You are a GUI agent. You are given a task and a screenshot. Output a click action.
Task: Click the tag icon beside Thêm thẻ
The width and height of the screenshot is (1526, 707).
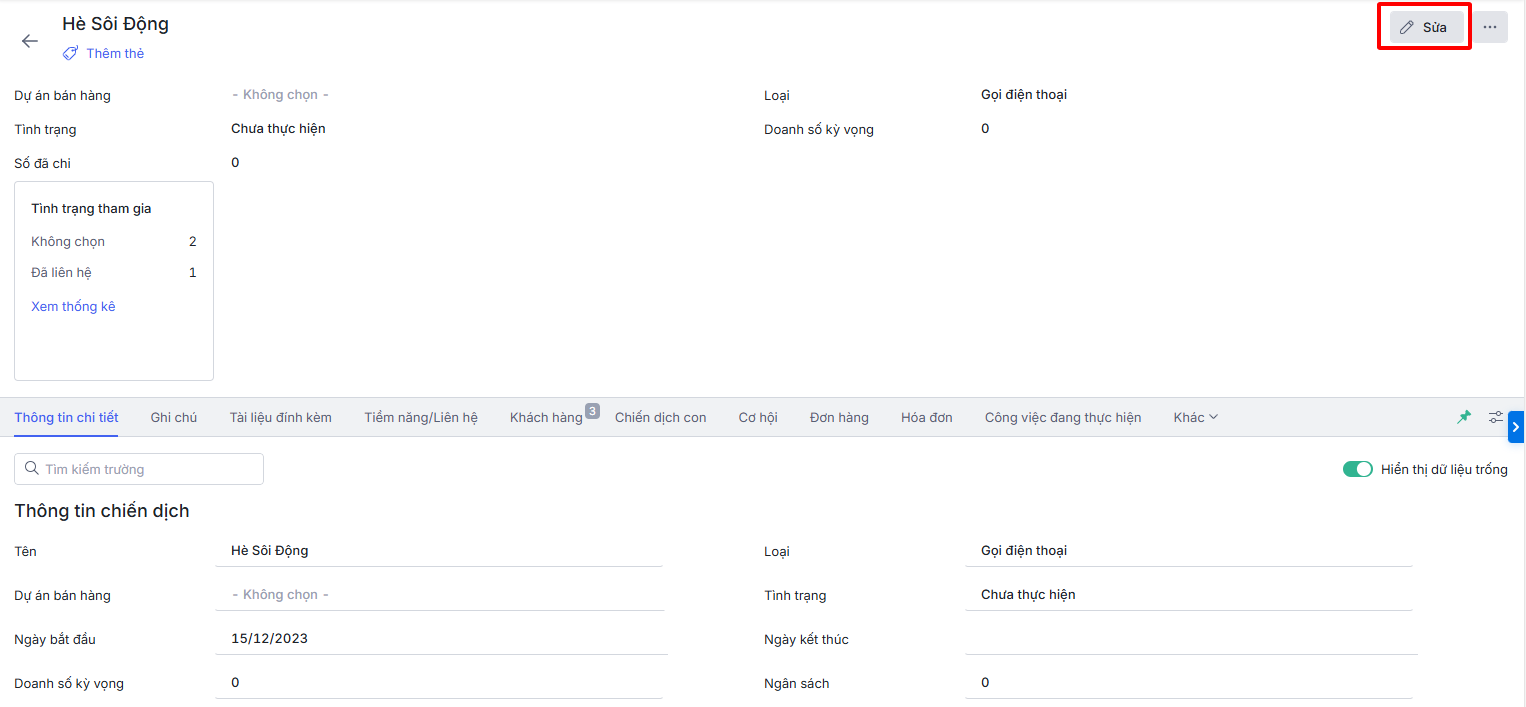(70, 53)
